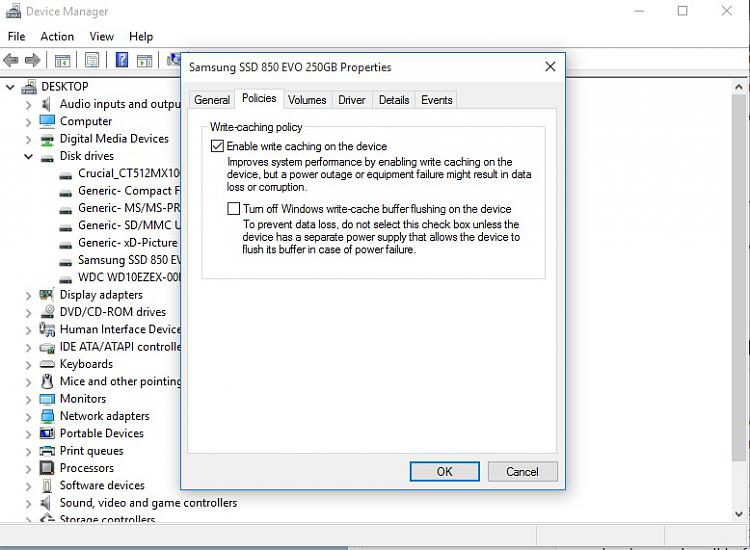Click the Software devices icon

pyautogui.click(x=47, y=485)
